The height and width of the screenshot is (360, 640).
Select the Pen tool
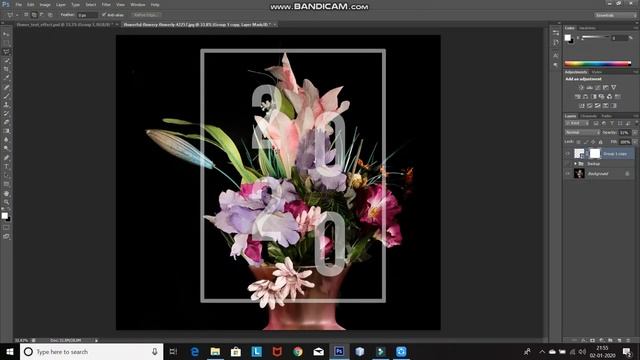tap(6, 158)
